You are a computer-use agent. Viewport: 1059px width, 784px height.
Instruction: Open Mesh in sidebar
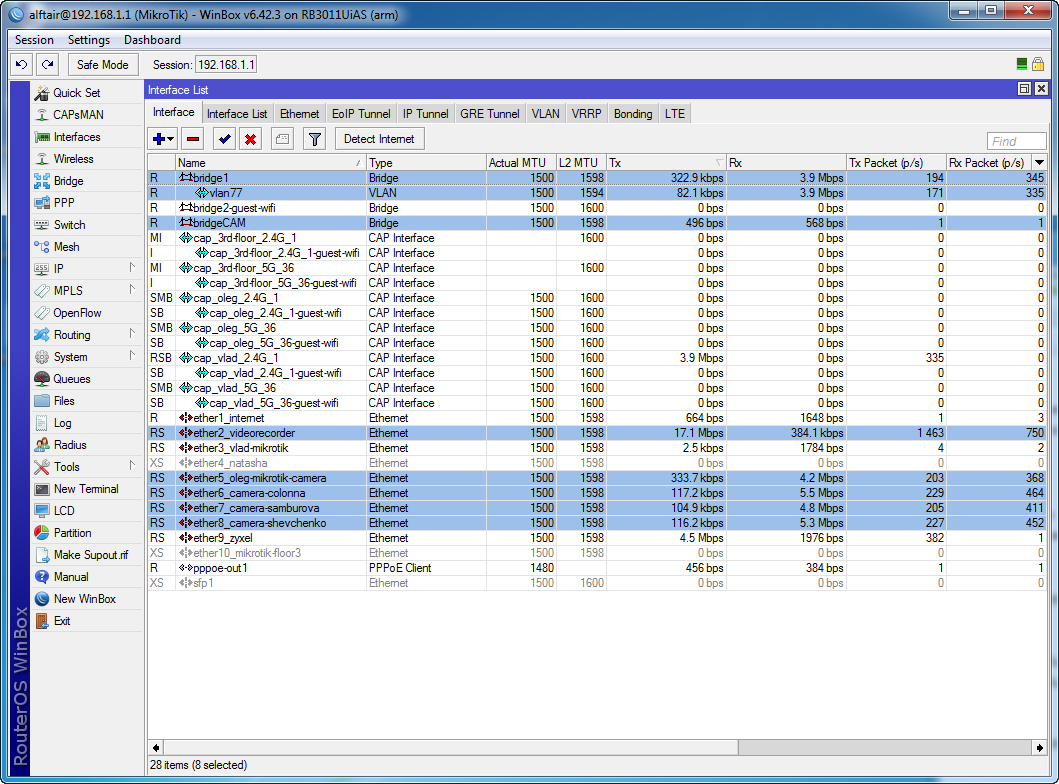pyautogui.click(x=66, y=247)
